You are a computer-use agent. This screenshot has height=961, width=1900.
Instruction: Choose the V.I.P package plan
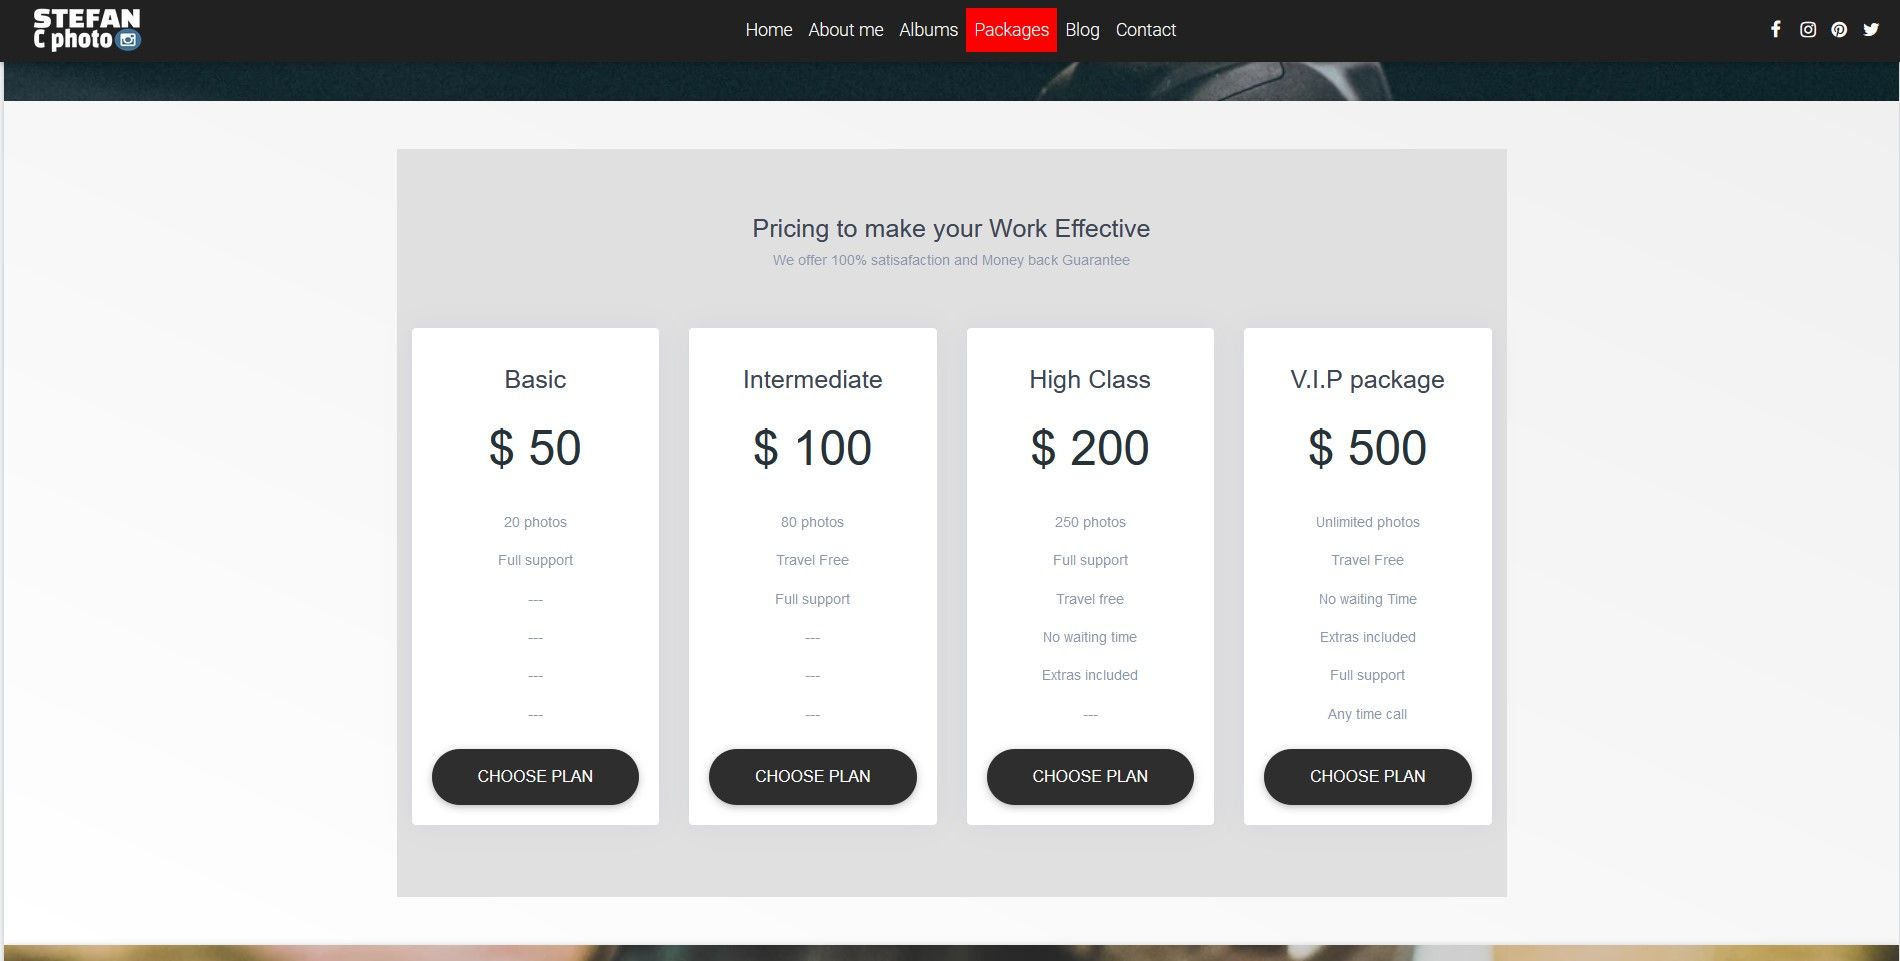pos(1367,777)
